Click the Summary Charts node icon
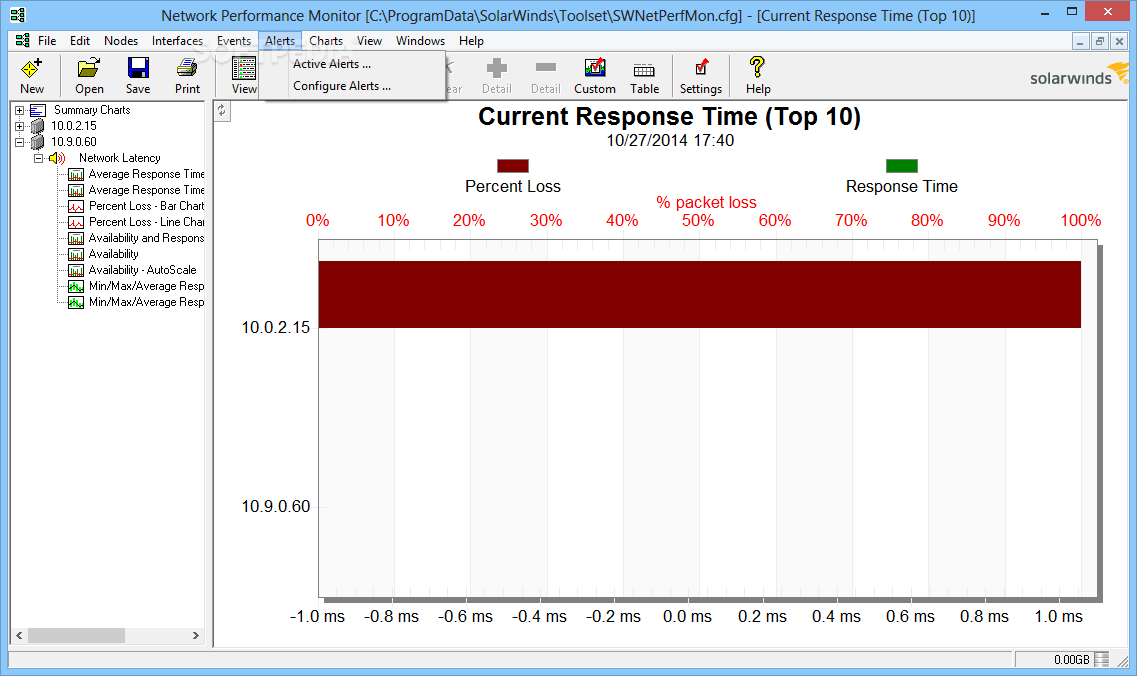The width and height of the screenshot is (1137, 676). 38,110
